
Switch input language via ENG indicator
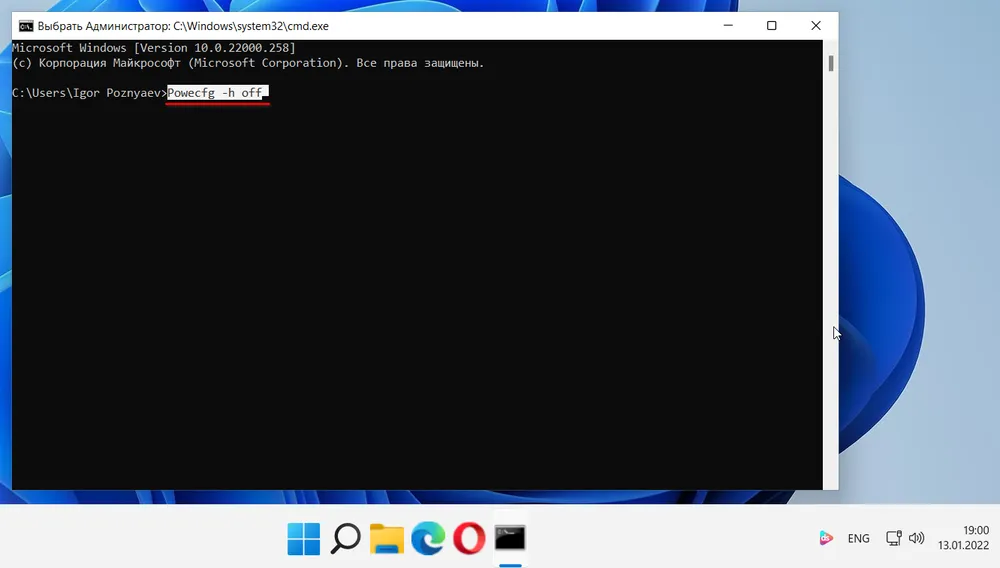coord(858,538)
